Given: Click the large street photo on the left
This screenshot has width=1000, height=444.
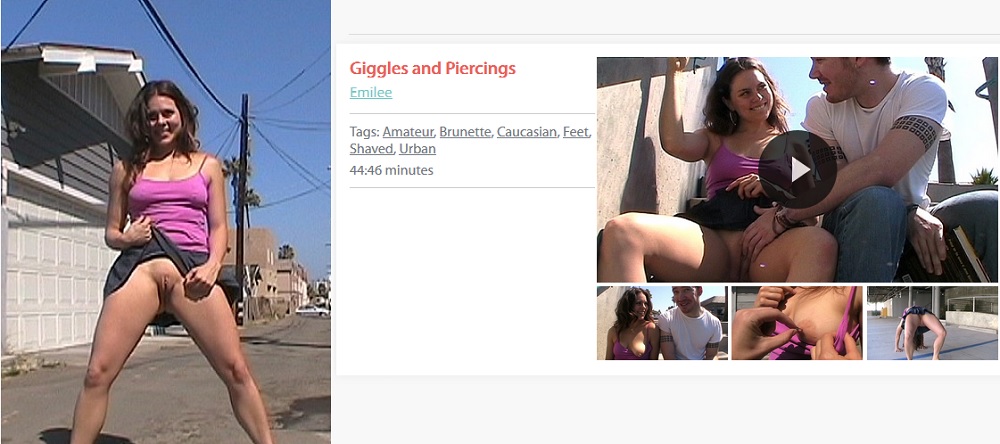Looking at the screenshot, I should tap(166, 222).
